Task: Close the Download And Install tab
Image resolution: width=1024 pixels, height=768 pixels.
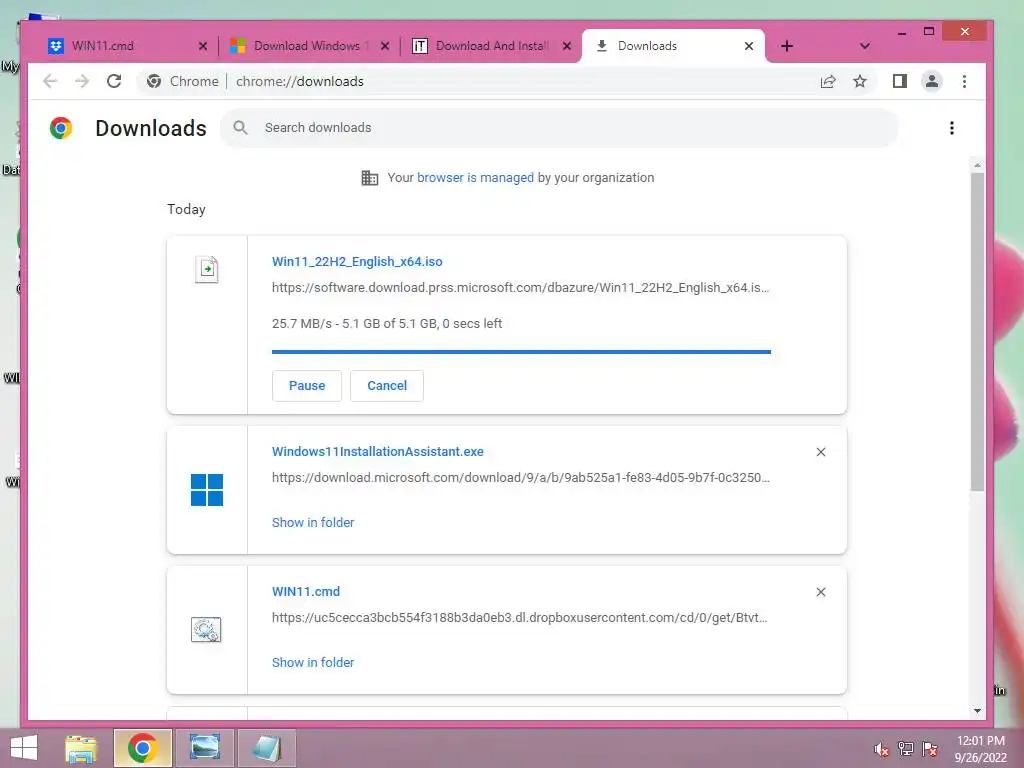Action: 567,46
